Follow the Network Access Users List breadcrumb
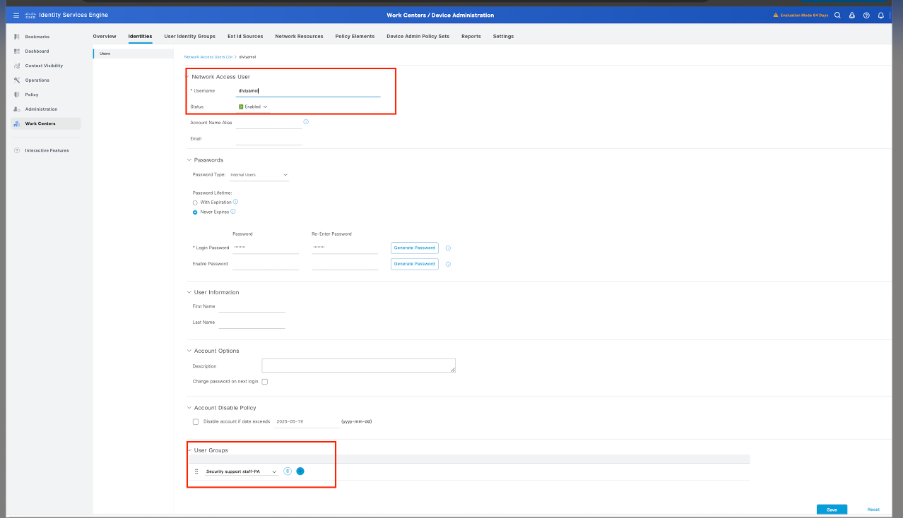Screen dimensions: 904x518 [x=208, y=57]
